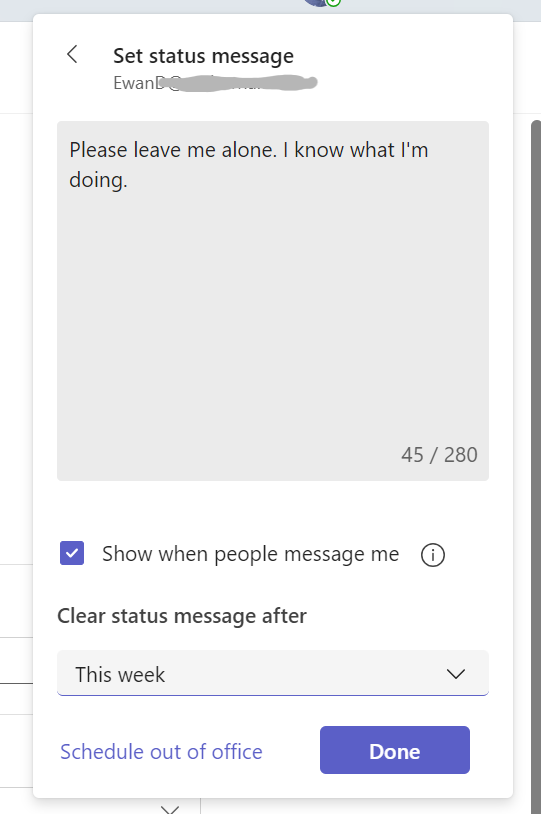This screenshot has height=814, width=541.
Task: Place cursor after the word "doing."
Action: pos(128,180)
